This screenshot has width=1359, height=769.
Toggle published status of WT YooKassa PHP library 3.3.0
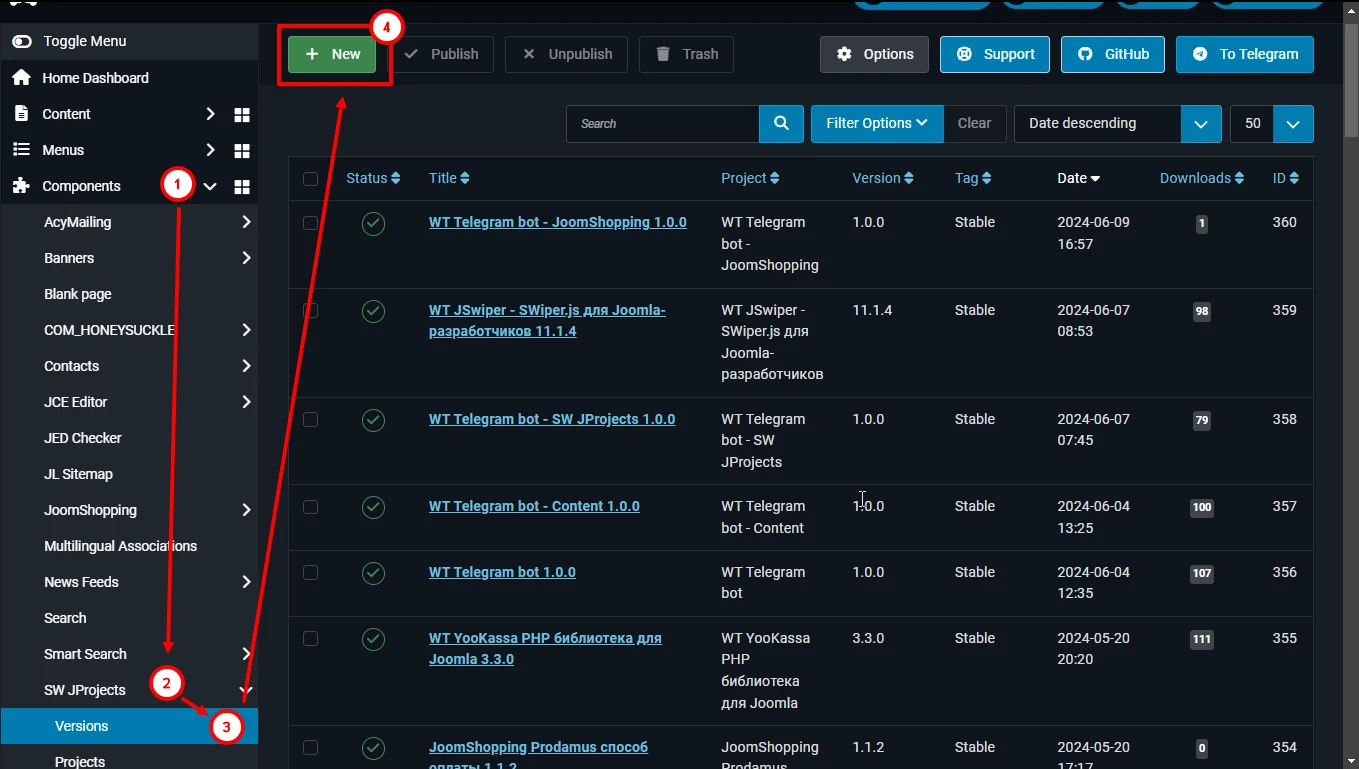tap(373, 639)
